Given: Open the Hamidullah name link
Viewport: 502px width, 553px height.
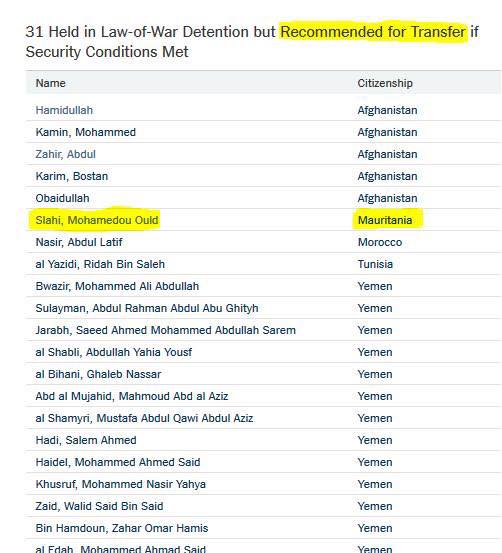Looking at the screenshot, I should pyautogui.click(x=64, y=110).
